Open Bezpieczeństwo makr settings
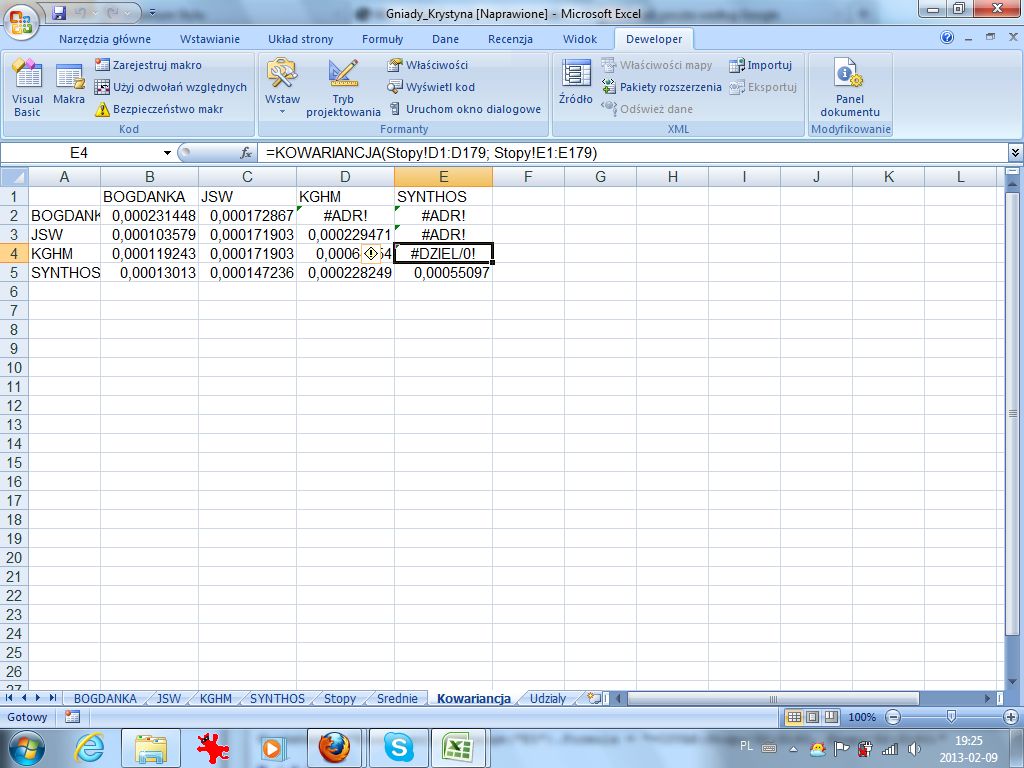The width and height of the screenshot is (1024, 768). pyautogui.click(x=159, y=109)
